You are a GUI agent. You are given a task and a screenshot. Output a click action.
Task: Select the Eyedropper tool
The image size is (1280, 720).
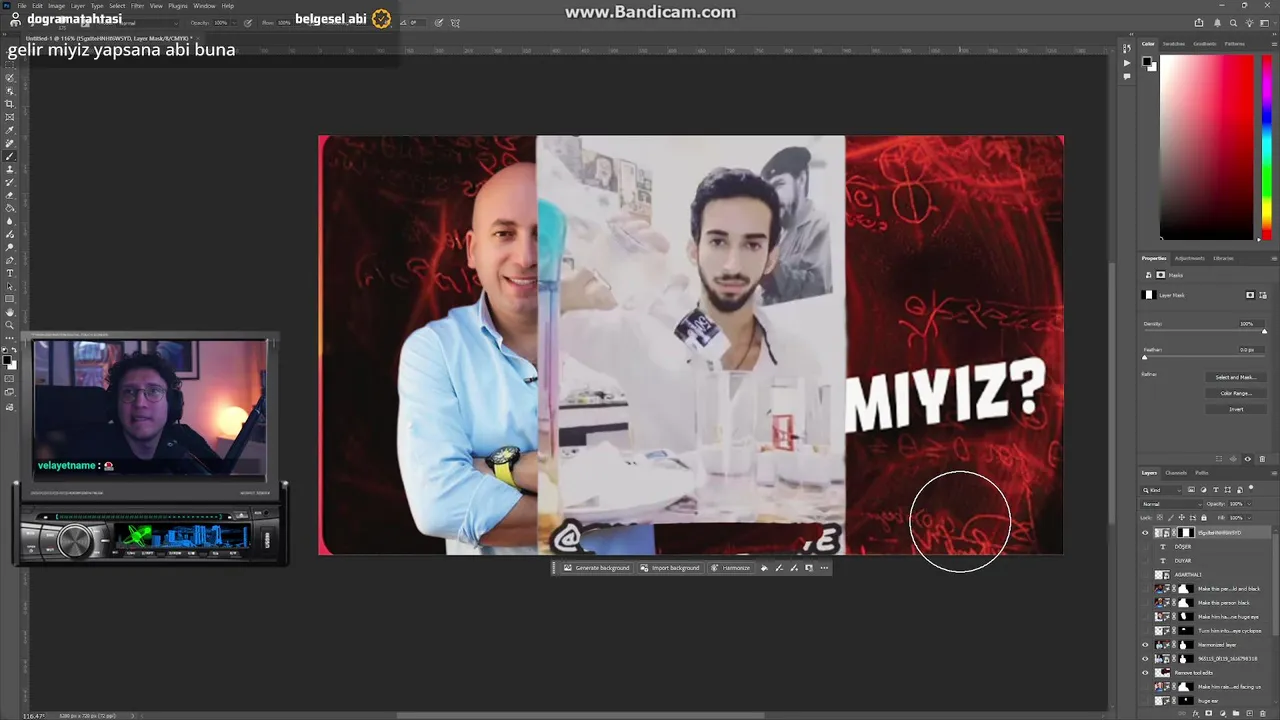10,130
